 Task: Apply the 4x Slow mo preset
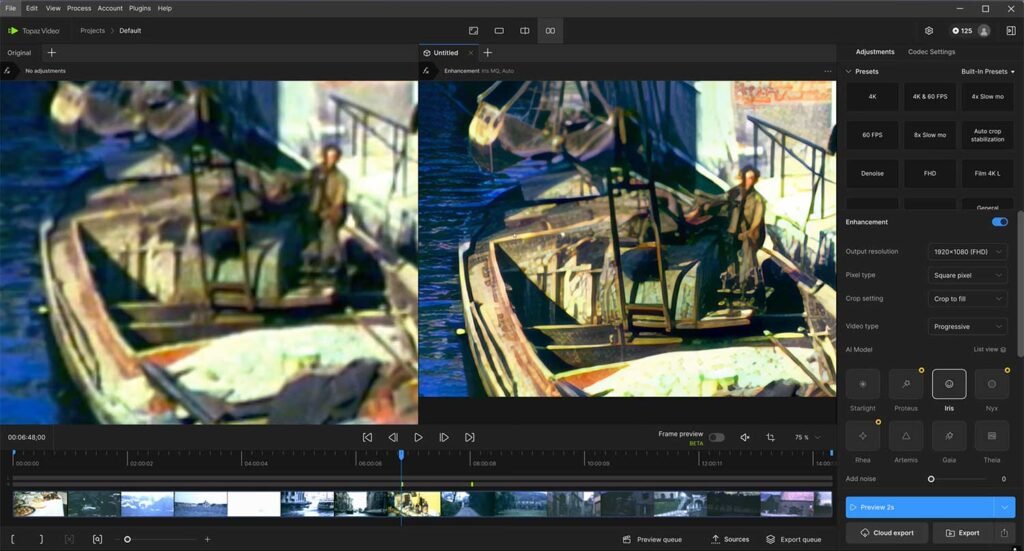tap(987, 97)
